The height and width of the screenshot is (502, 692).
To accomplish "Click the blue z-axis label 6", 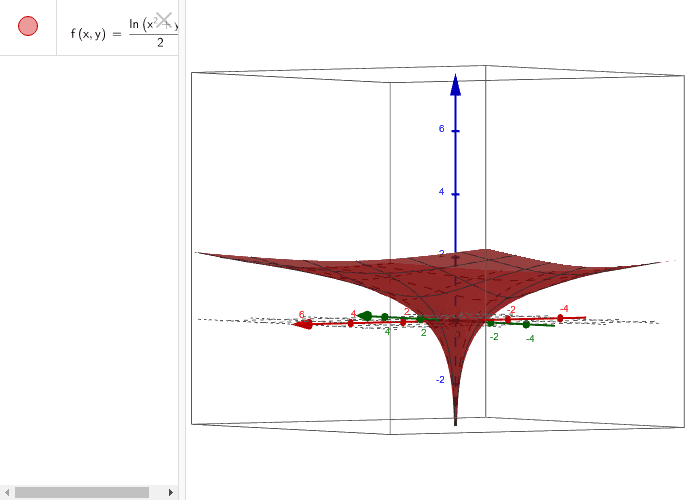I will 441,129.
